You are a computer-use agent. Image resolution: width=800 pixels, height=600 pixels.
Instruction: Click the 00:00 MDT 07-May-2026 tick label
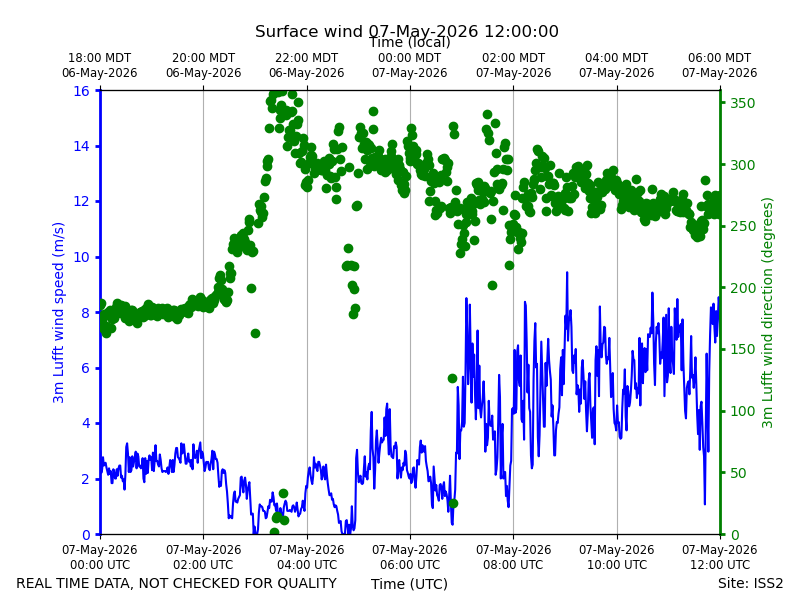(x=410, y=65)
